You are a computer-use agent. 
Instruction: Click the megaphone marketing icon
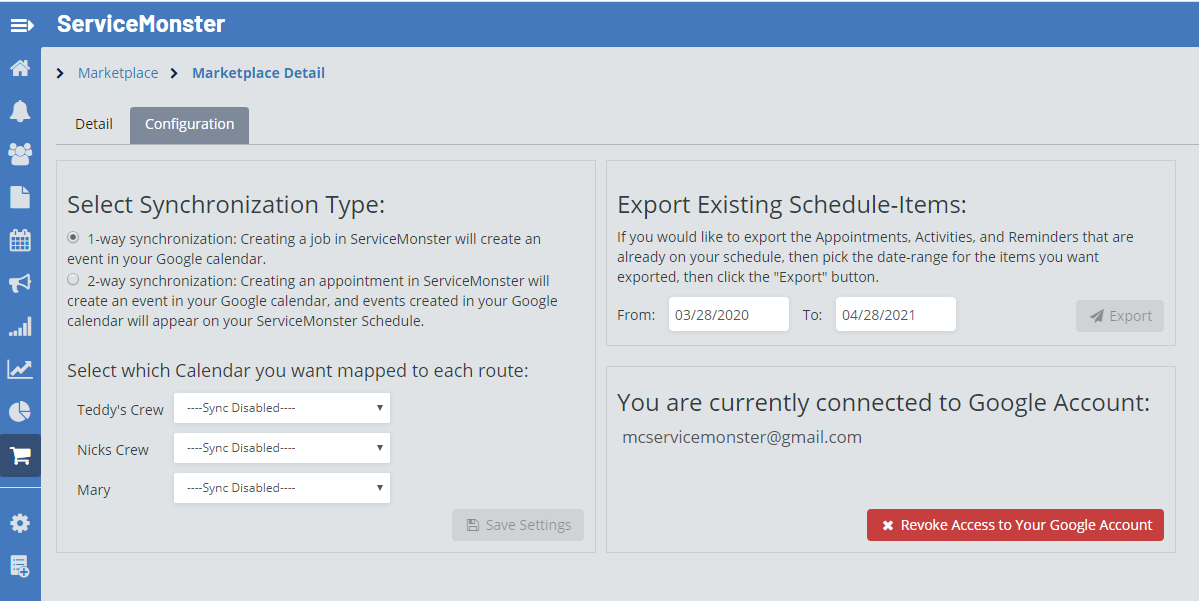tap(20, 284)
